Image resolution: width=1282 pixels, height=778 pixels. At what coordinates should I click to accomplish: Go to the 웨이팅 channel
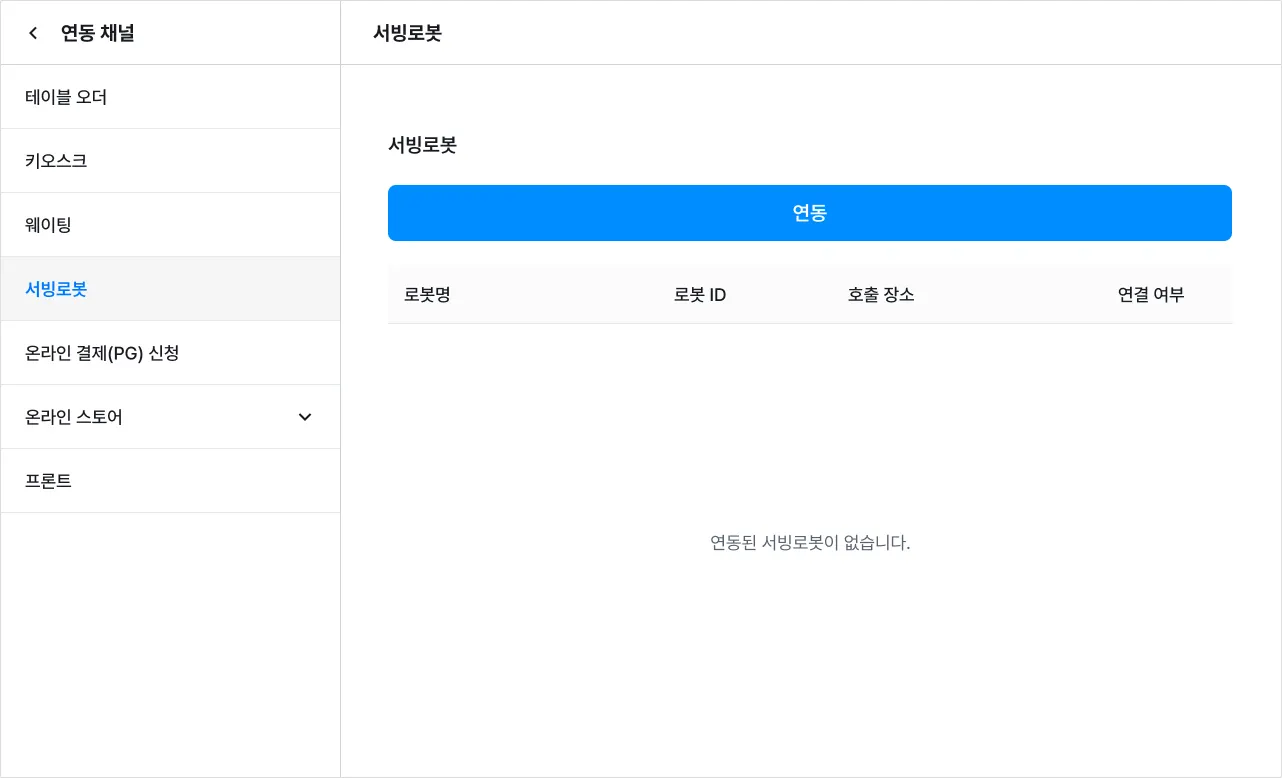click(x=48, y=225)
